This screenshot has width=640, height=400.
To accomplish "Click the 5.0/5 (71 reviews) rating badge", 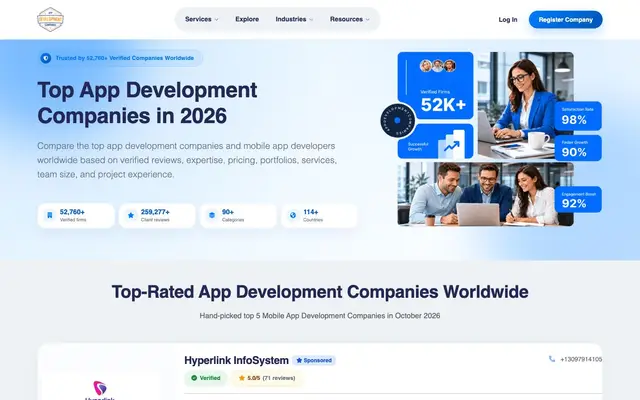I will coord(267,378).
